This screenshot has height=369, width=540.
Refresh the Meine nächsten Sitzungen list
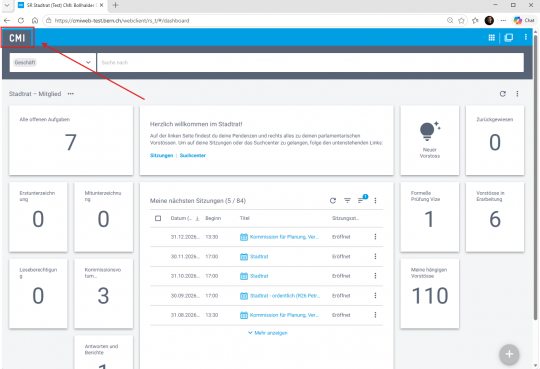333,201
